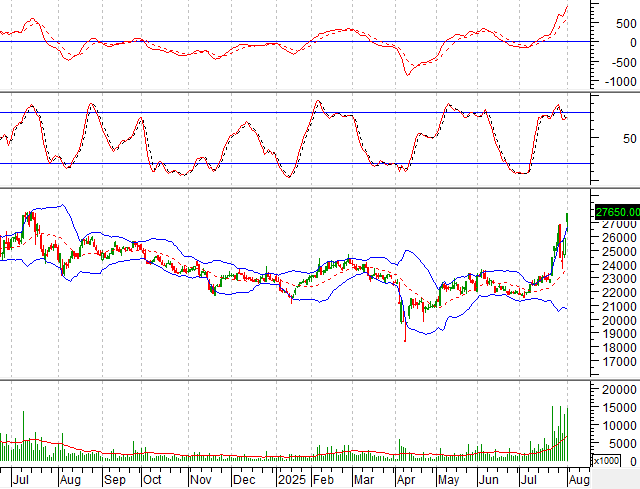Click the 15000 volume axis value
Viewport: 640px width, 489px height.
click(x=619, y=407)
